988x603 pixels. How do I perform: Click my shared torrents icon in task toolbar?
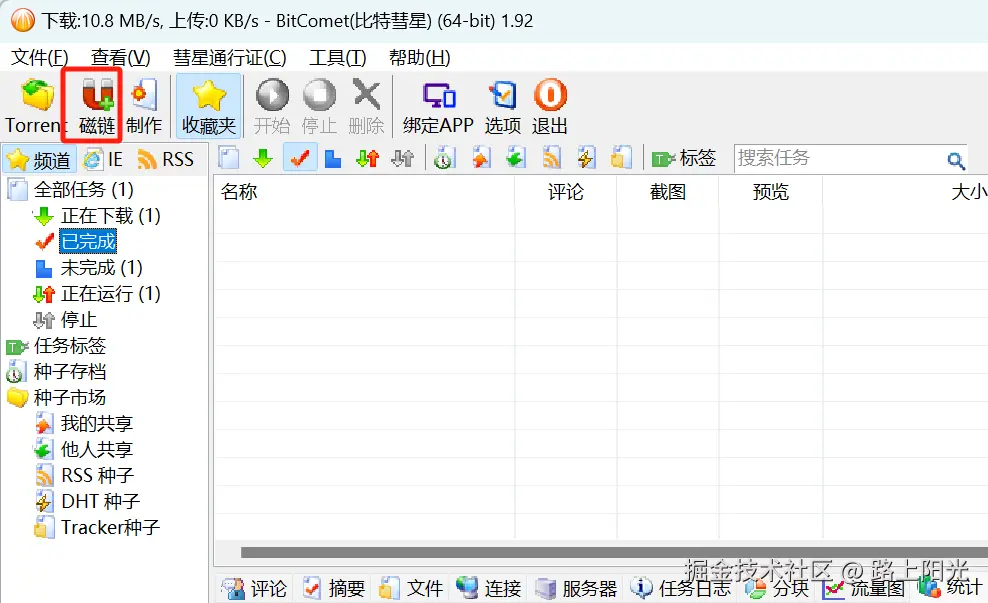tap(481, 158)
